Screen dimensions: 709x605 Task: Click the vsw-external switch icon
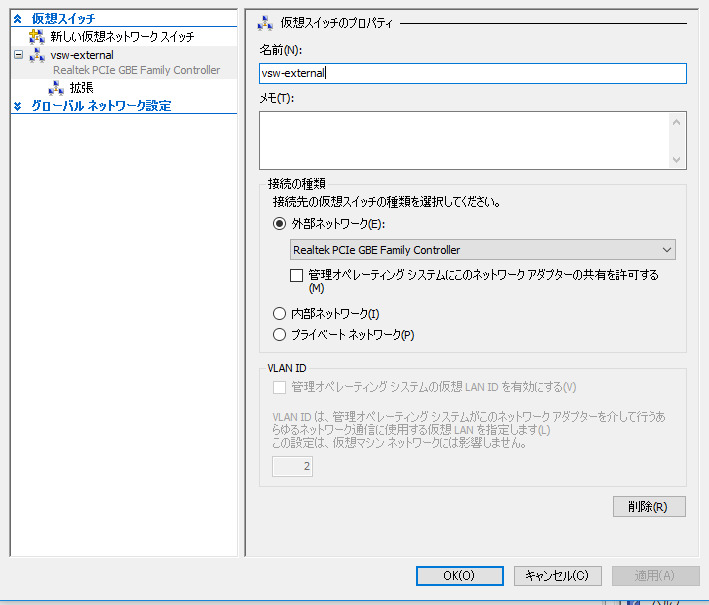pyautogui.click(x=37, y=55)
